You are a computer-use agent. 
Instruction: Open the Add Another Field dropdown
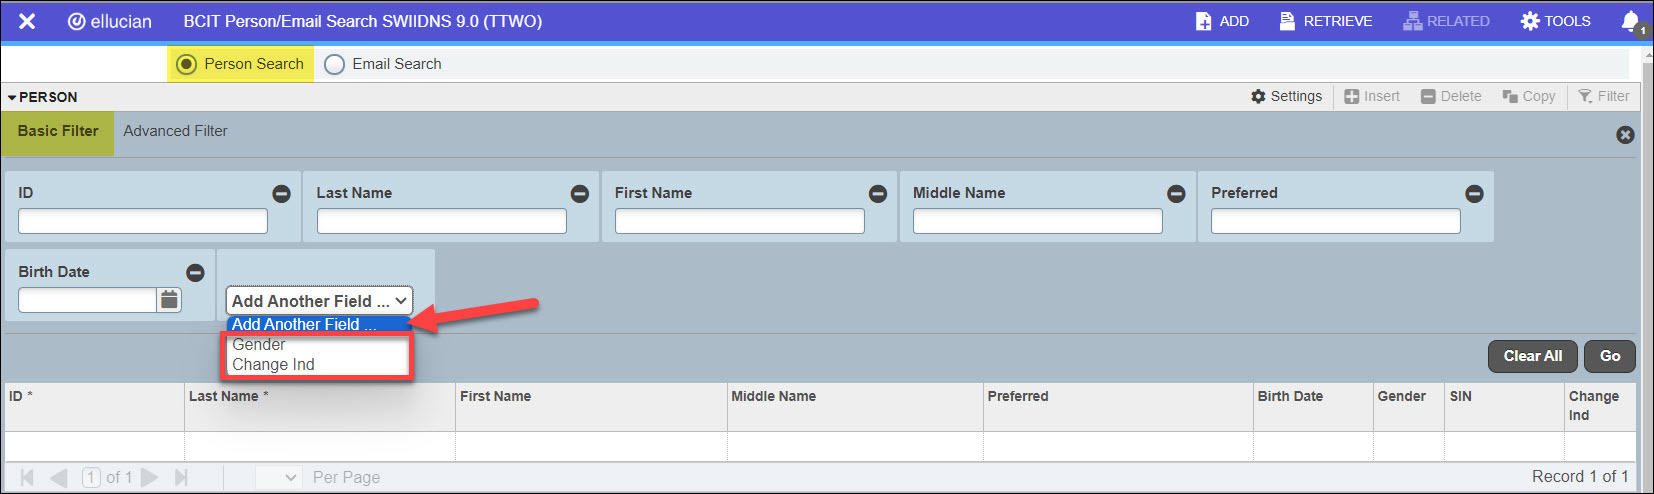(319, 301)
